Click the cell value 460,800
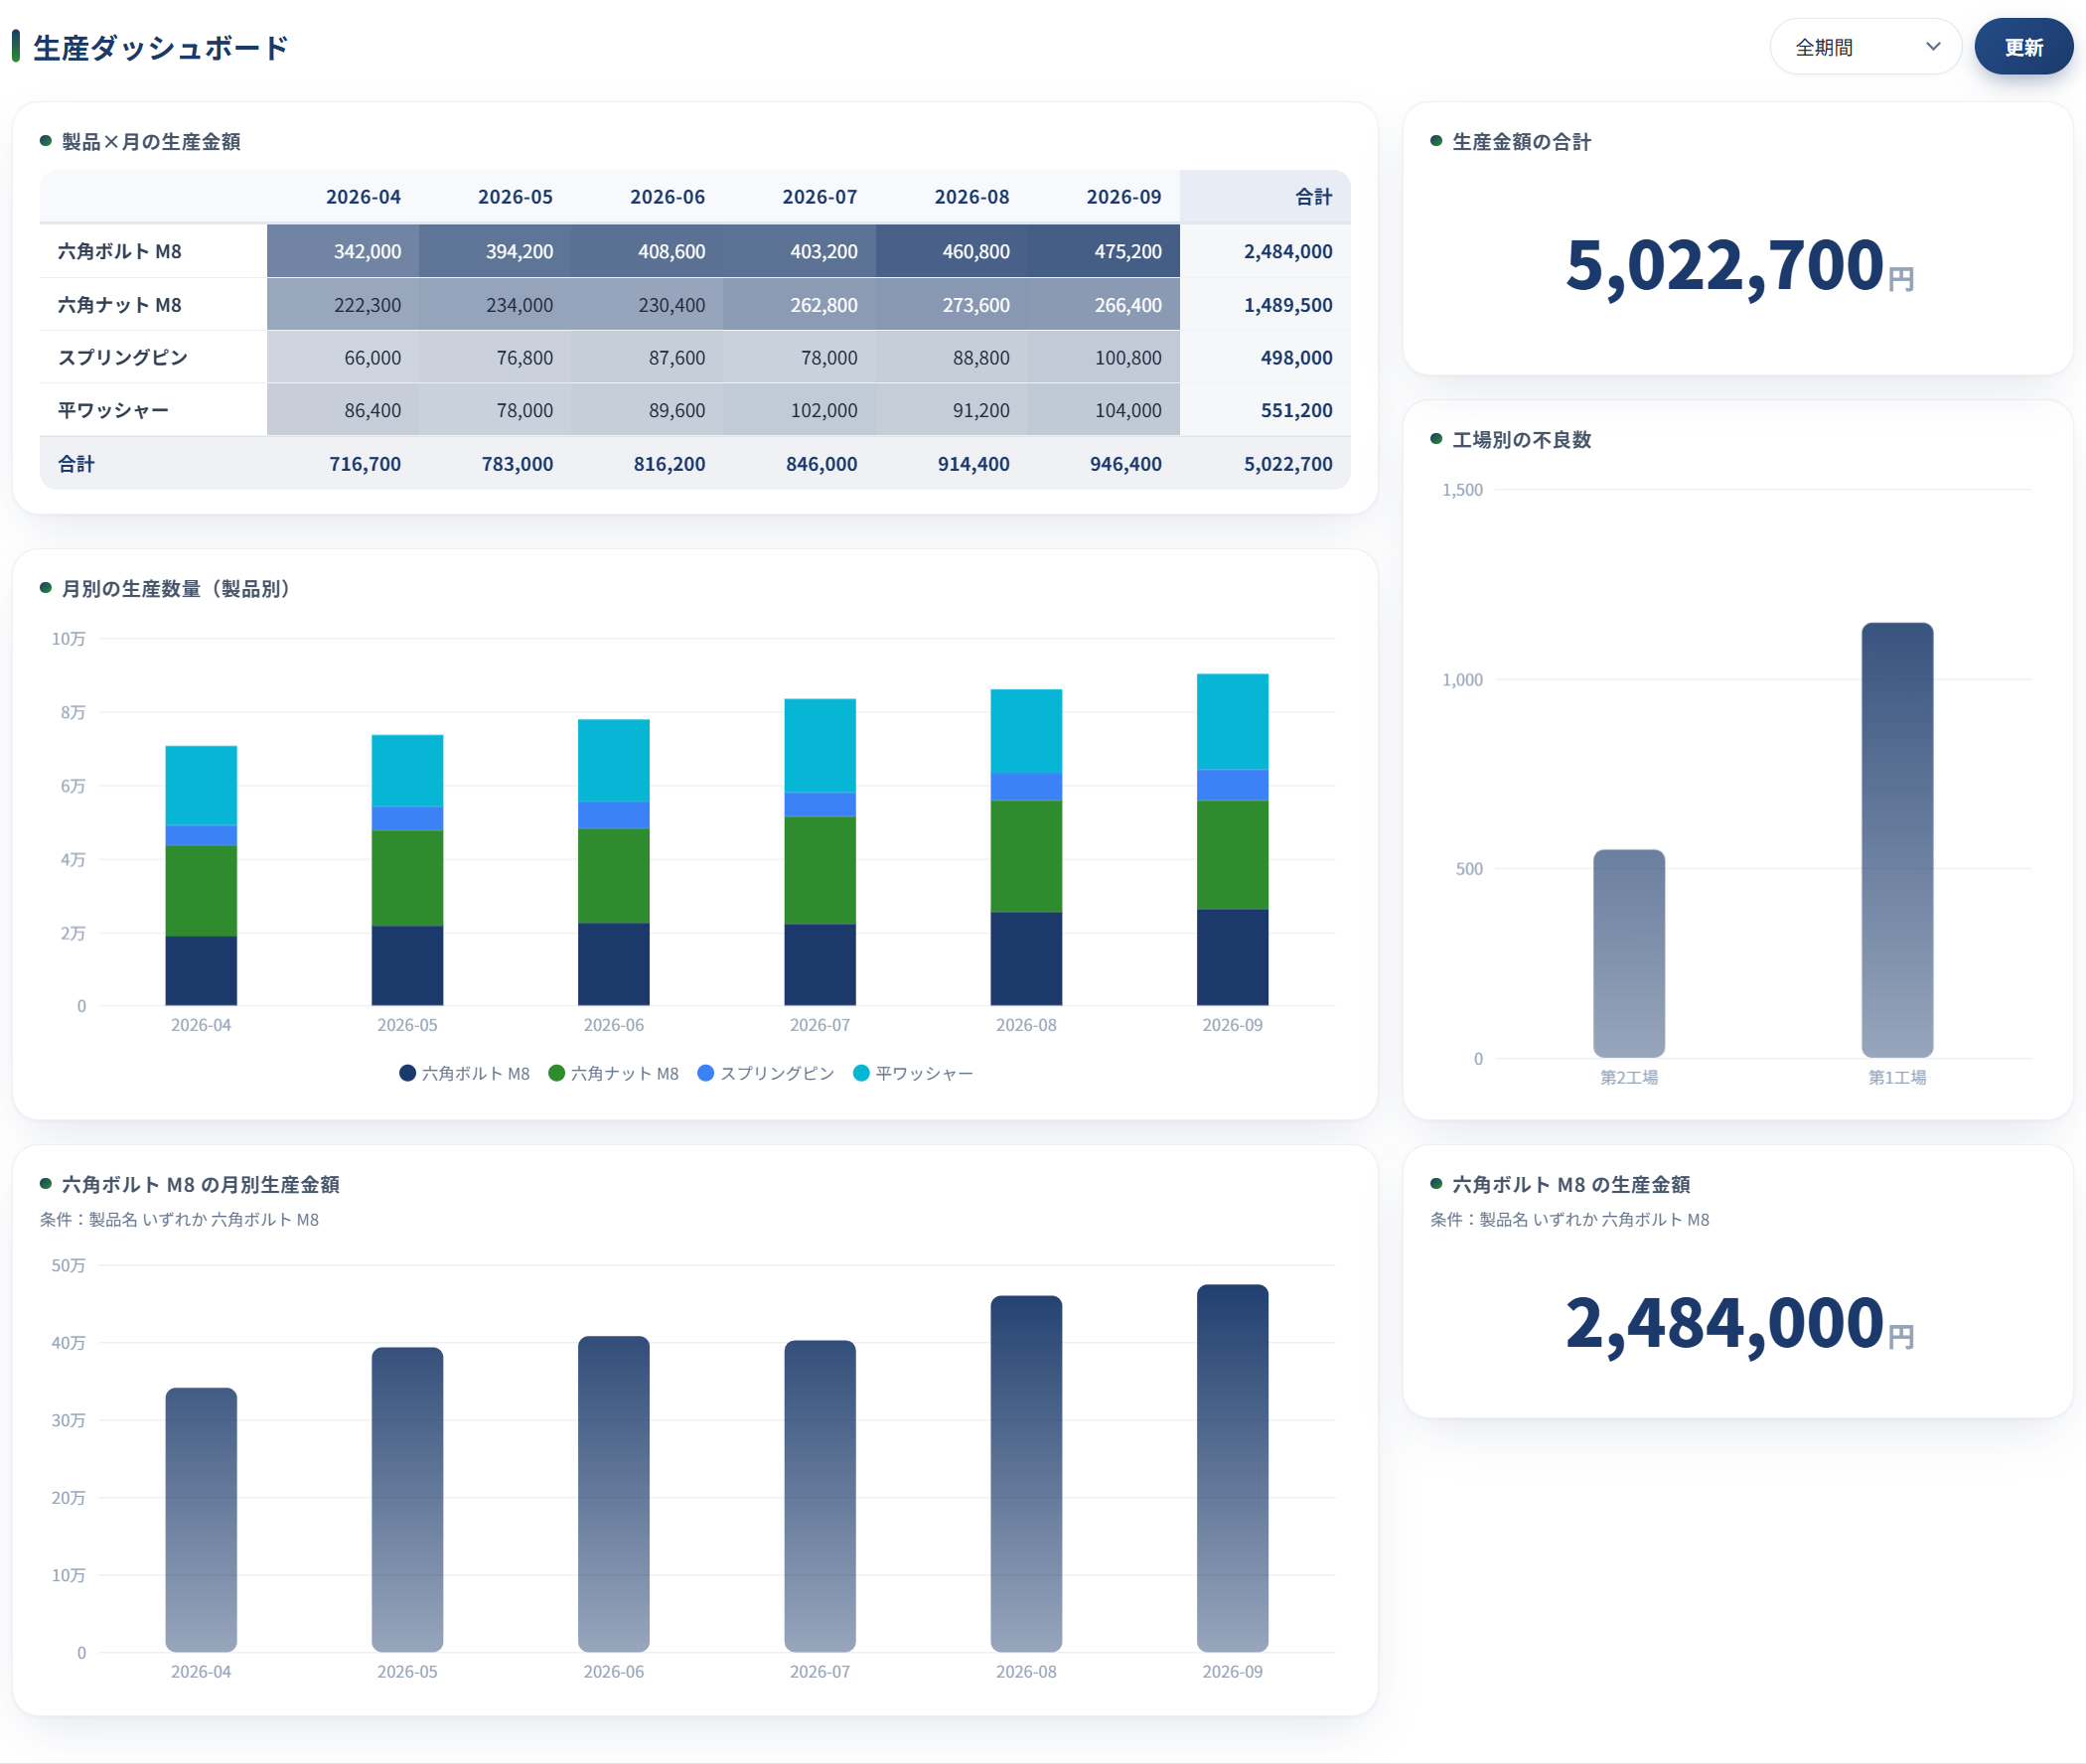Screen dimensions: 2086x1764 pyautogui.click(x=952, y=251)
